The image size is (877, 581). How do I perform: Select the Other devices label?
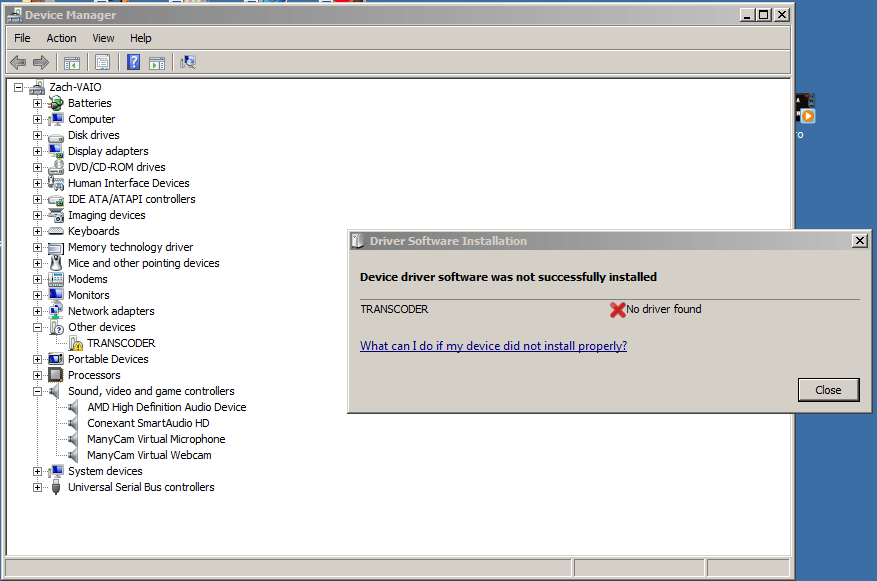102,328
